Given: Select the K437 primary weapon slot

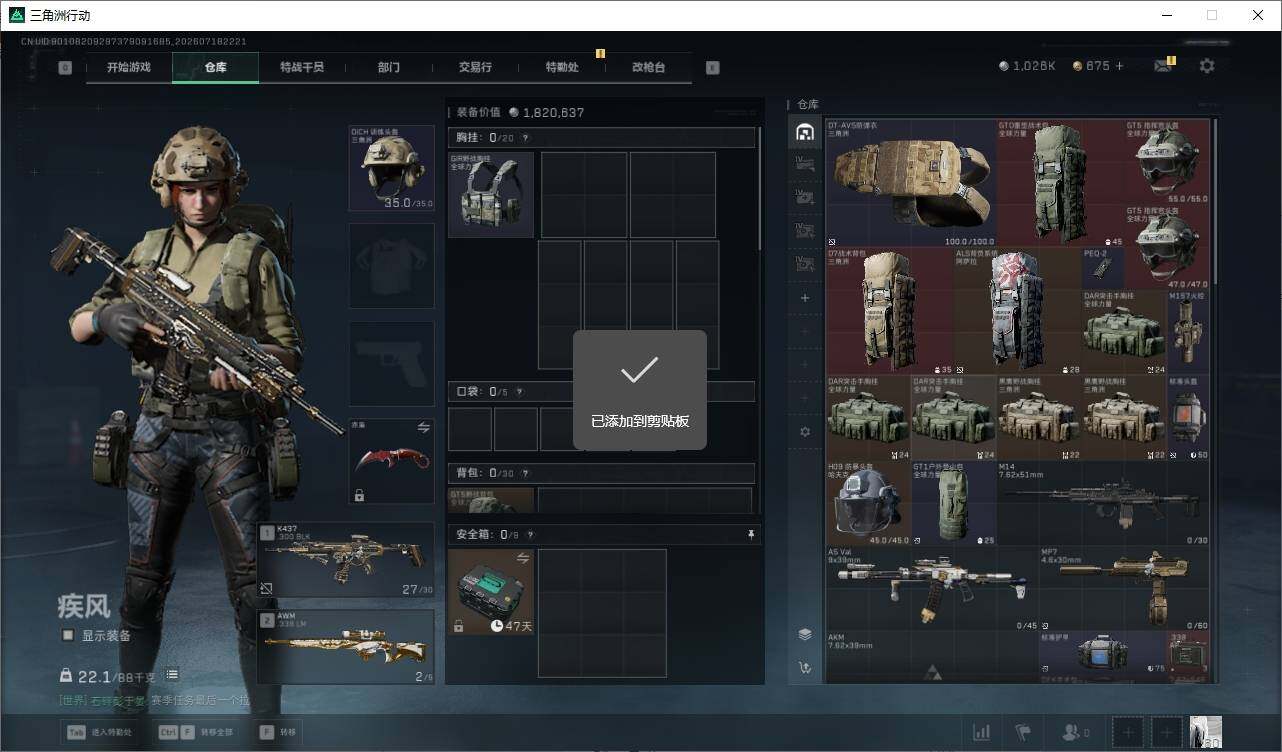Looking at the screenshot, I should (x=346, y=559).
